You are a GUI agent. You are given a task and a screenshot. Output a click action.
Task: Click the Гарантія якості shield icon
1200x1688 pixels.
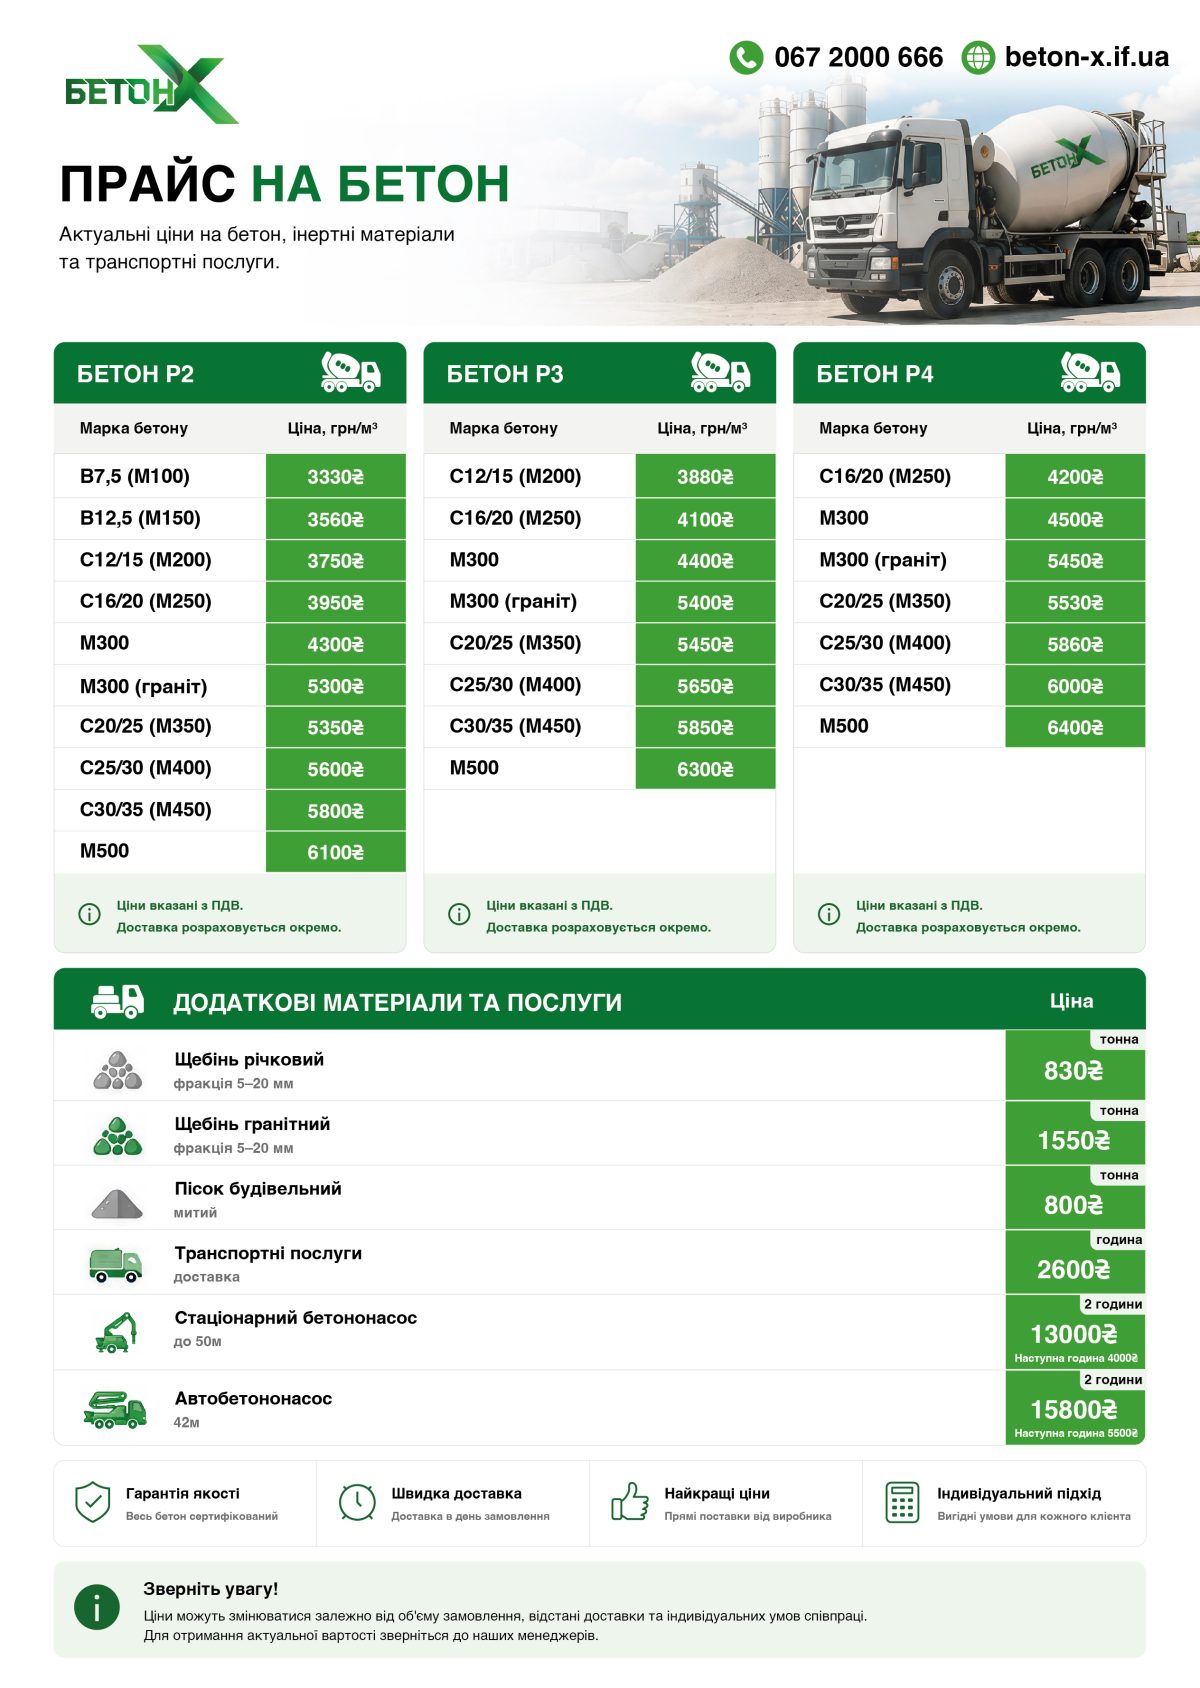pyautogui.click(x=93, y=1502)
